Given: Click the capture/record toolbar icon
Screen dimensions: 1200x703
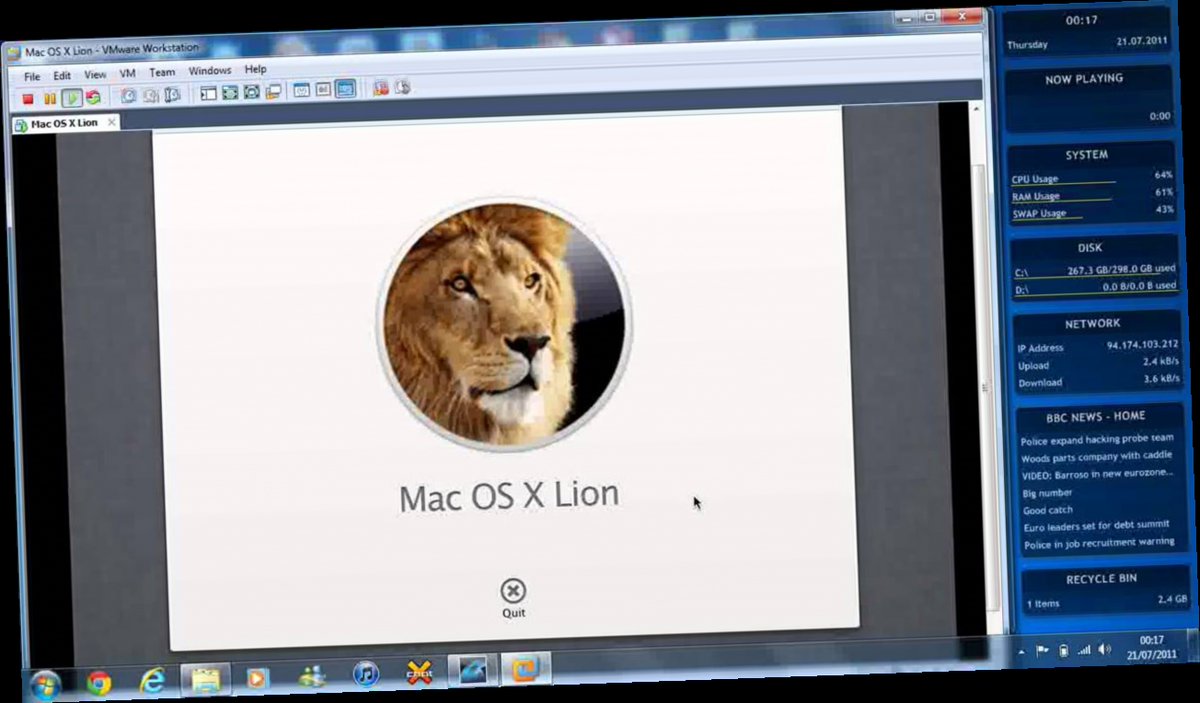Looking at the screenshot, I should 381,88.
